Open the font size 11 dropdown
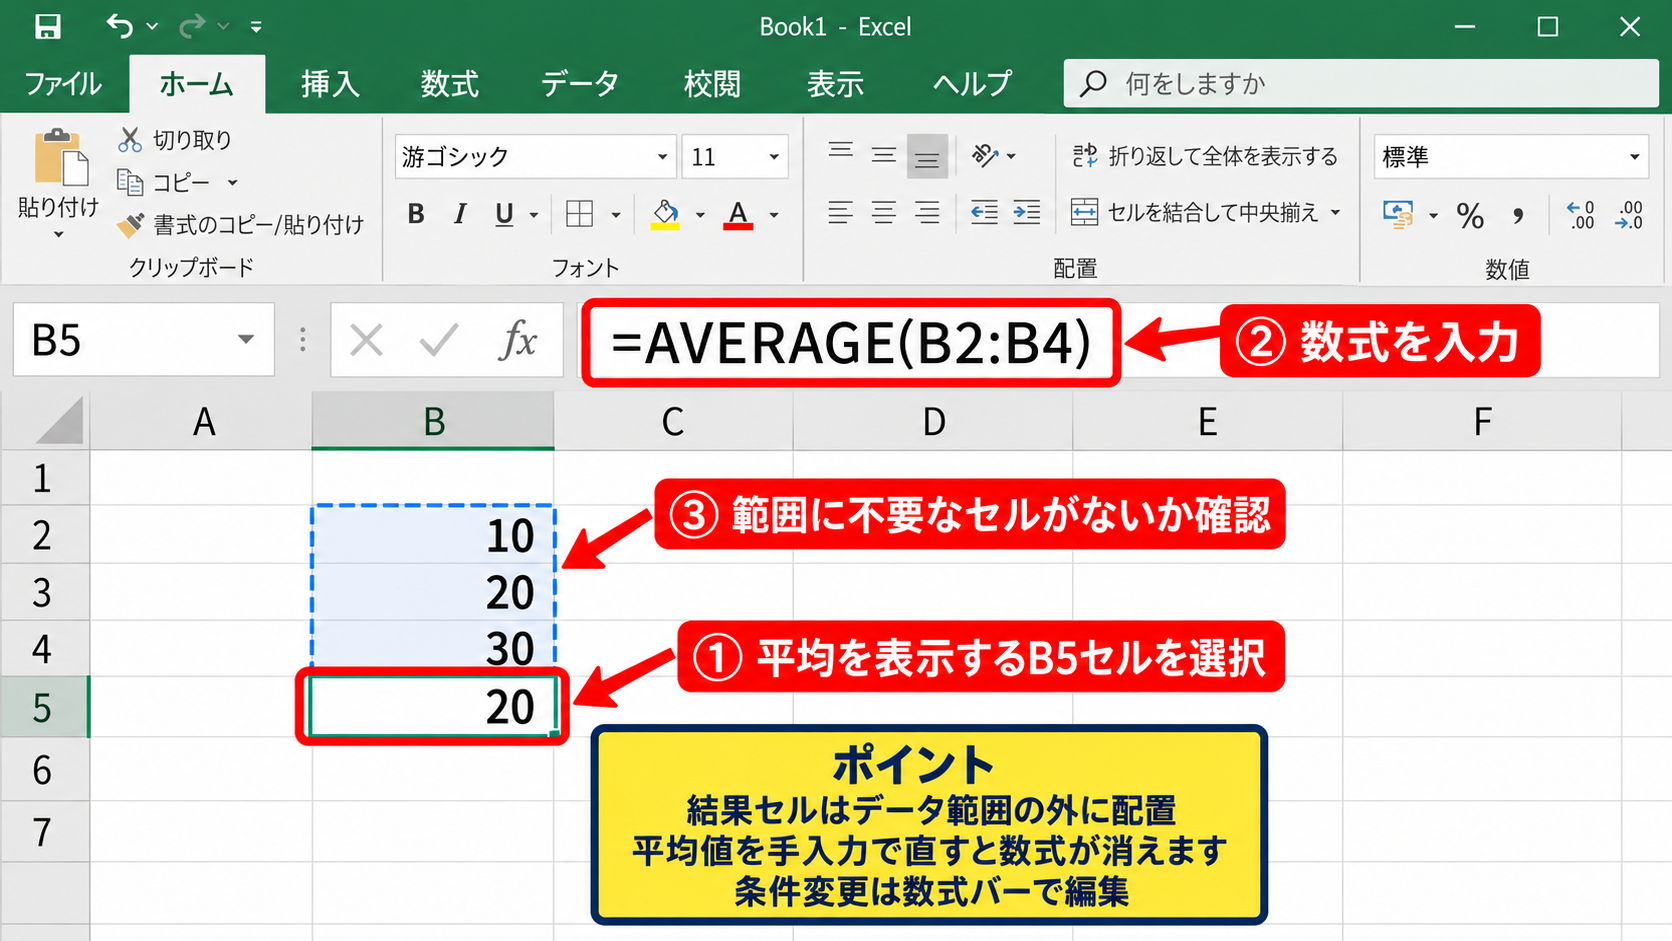1672x941 pixels. click(x=774, y=157)
